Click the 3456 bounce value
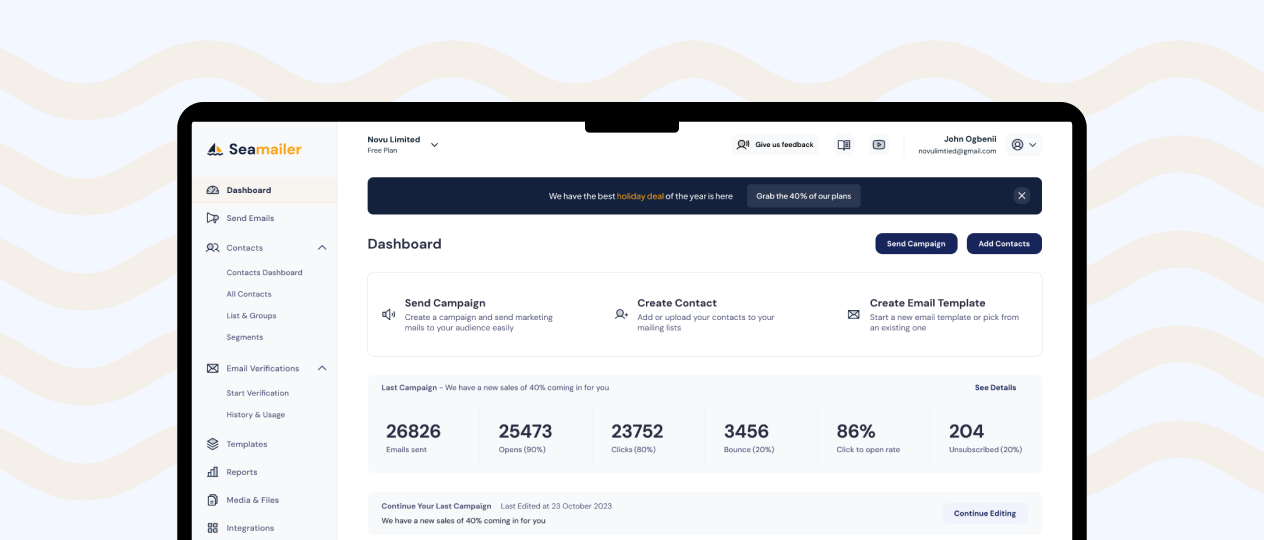 (746, 431)
